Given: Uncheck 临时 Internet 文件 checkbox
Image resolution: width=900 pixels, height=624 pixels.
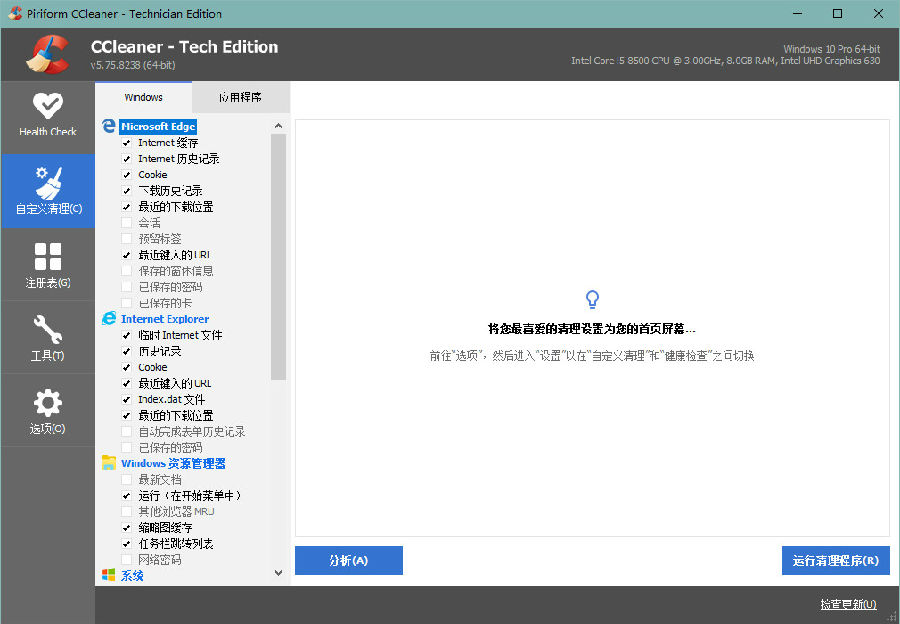Looking at the screenshot, I should (x=127, y=335).
